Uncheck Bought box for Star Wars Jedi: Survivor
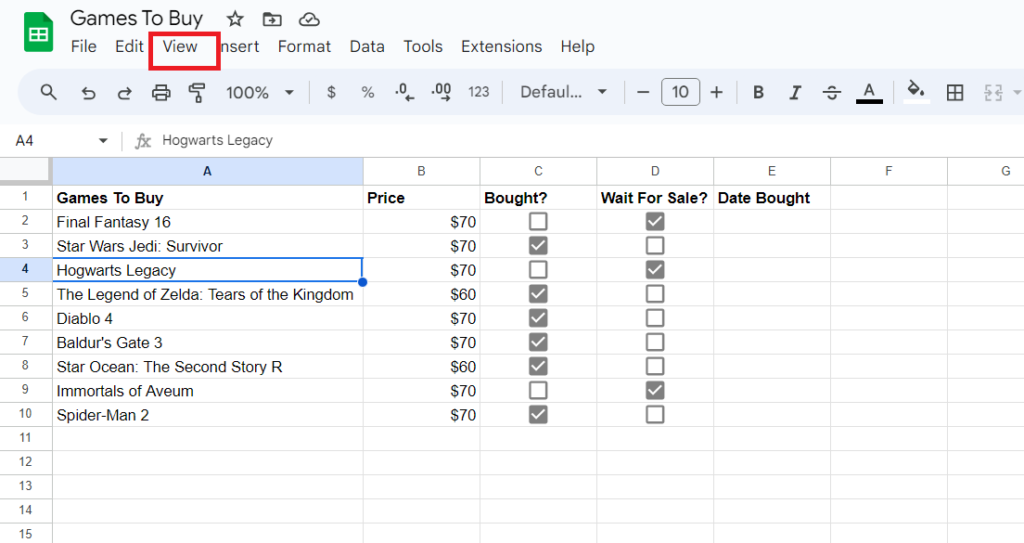Viewport: 1024px width, 543px height. (x=538, y=246)
